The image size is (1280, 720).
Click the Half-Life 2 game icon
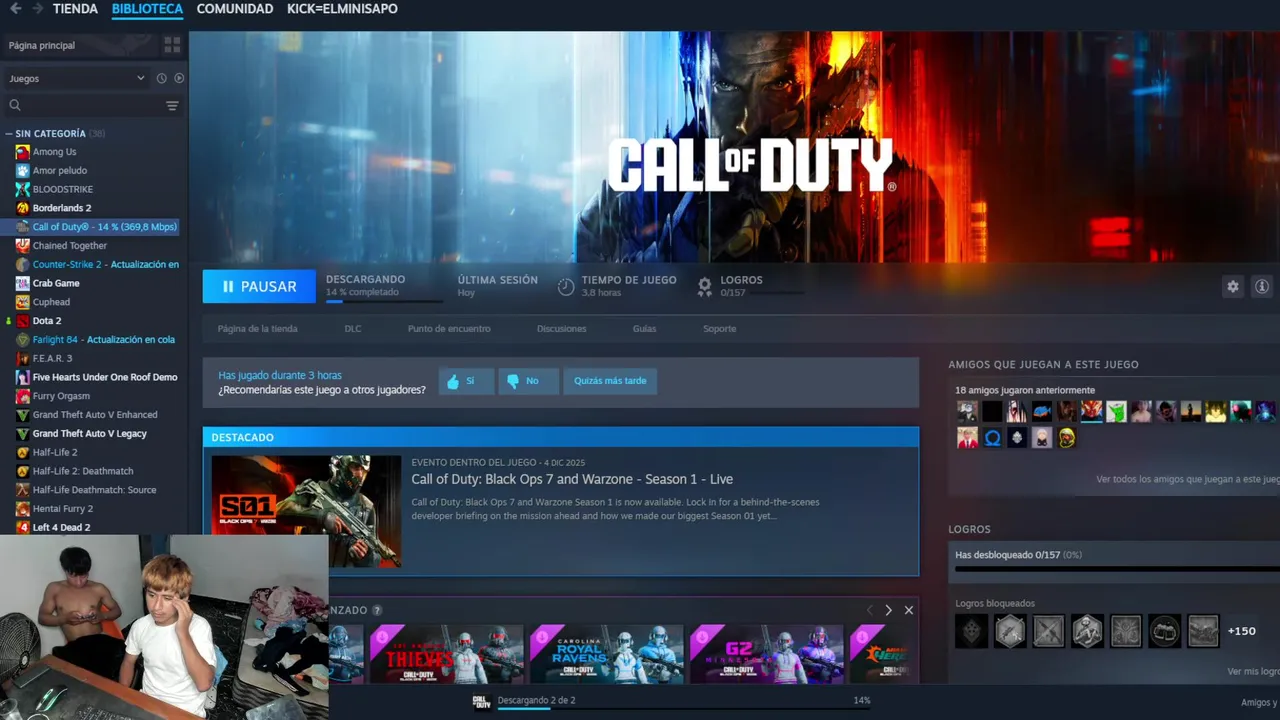[23, 452]
